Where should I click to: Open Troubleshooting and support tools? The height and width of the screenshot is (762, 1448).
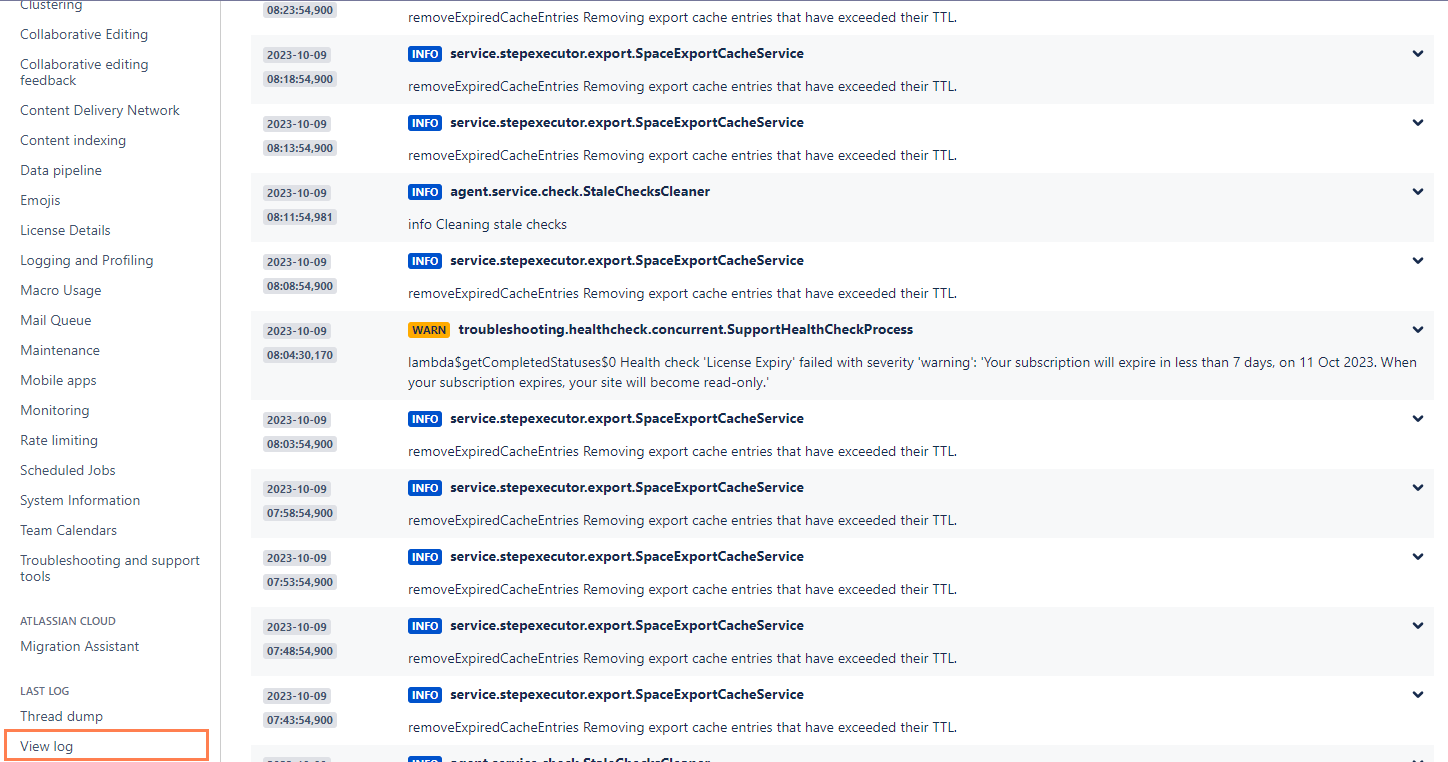click(x=109, y=568)
